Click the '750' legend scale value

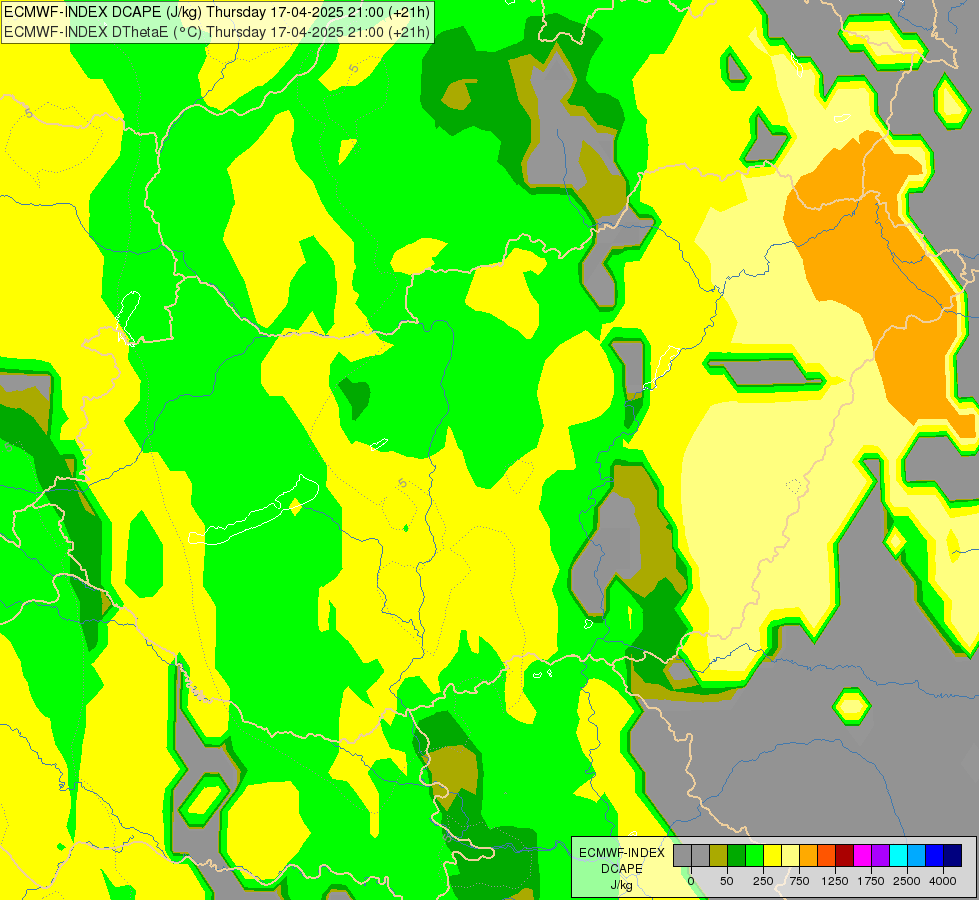click(799, 881)
